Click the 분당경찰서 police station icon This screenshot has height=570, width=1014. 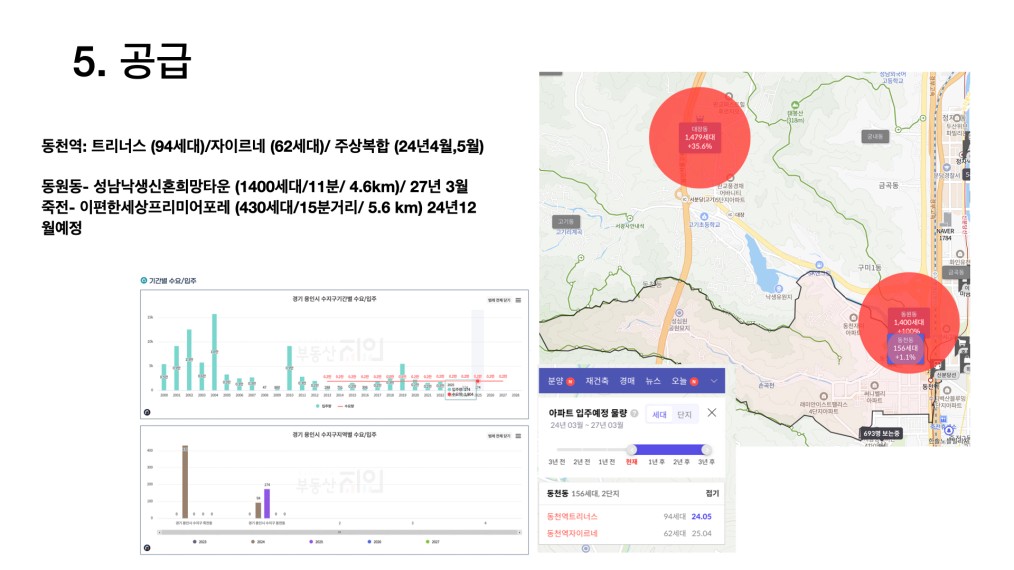(x=947, y=168)
